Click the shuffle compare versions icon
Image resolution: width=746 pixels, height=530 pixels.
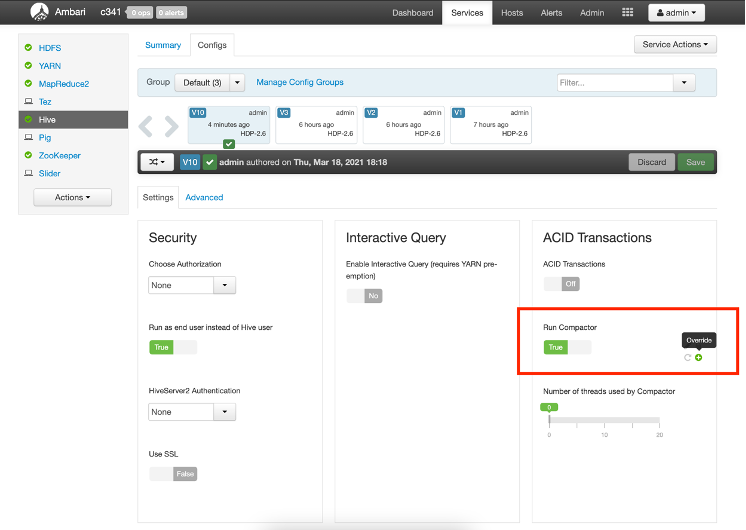157,162
